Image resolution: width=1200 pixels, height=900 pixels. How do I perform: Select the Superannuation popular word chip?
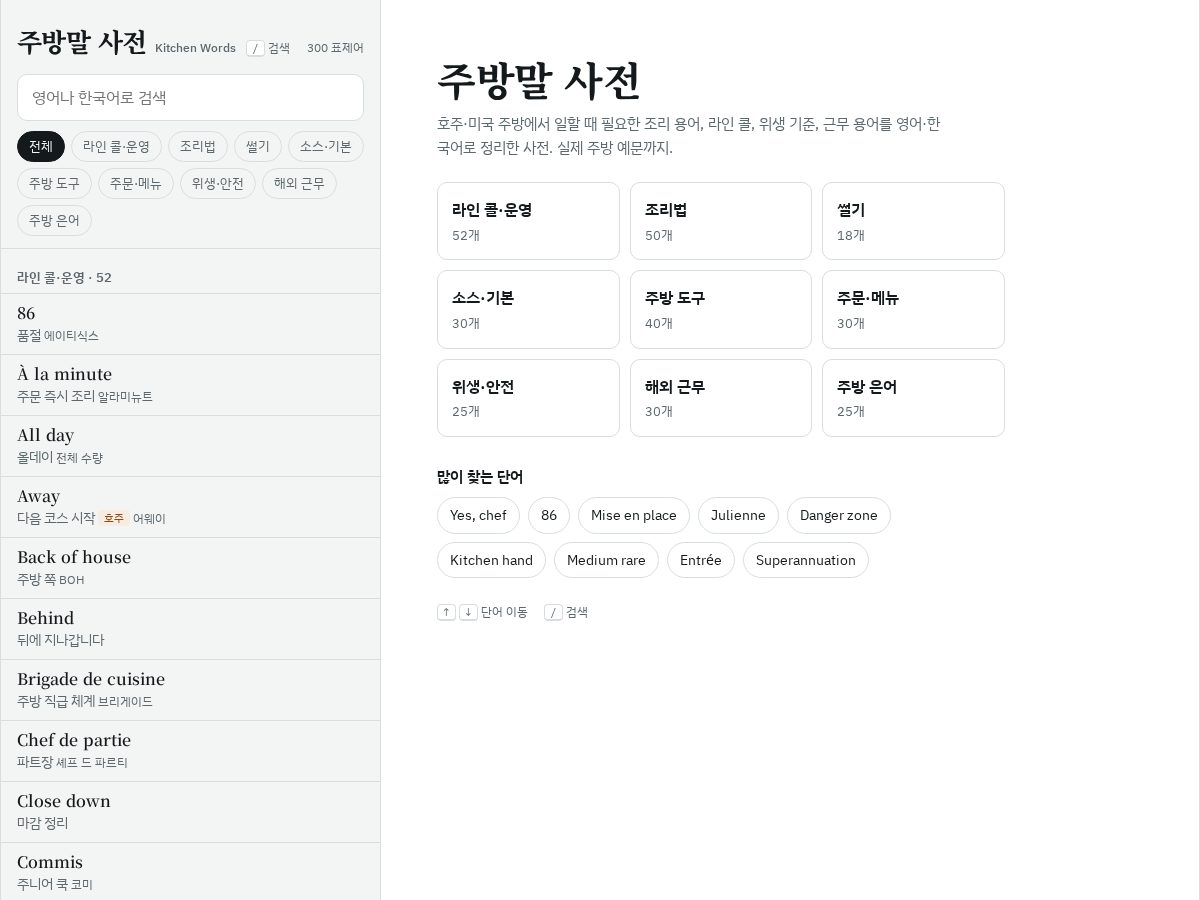[x=806, y=560]
